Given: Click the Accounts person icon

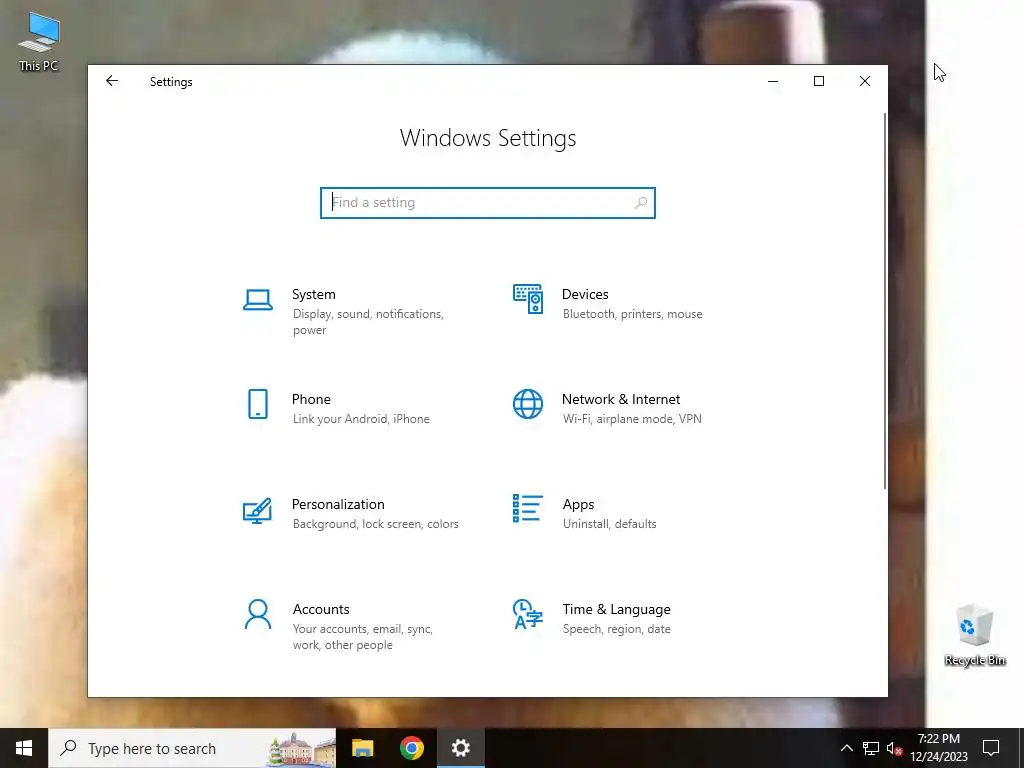Looking at the screenshot, I should [x=258, y=614].
